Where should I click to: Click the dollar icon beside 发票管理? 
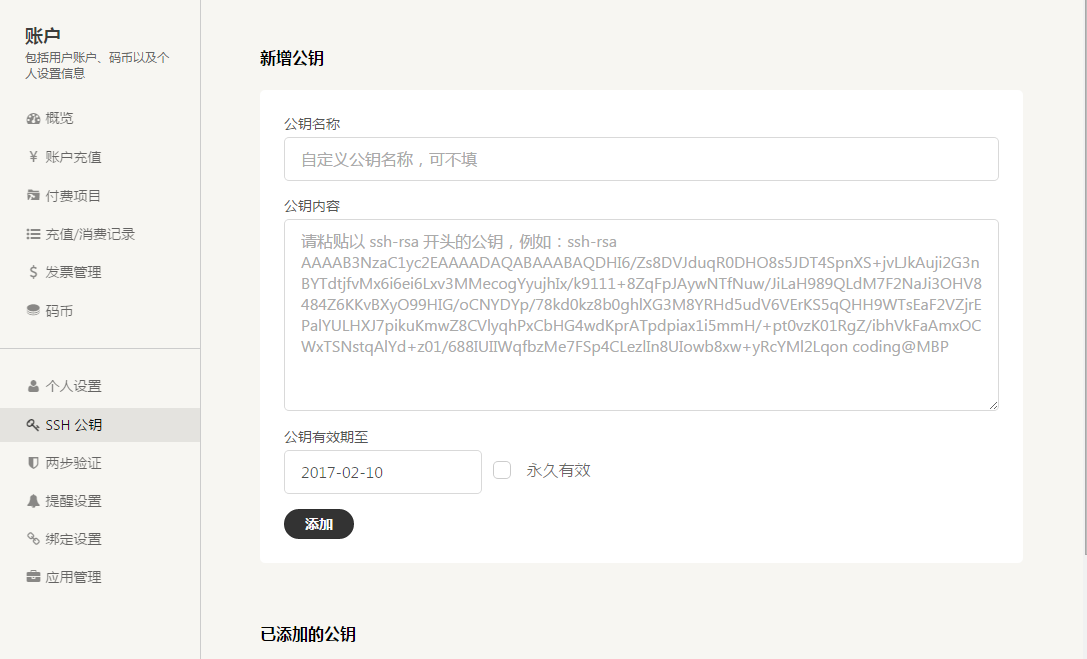tap(33, 272)
